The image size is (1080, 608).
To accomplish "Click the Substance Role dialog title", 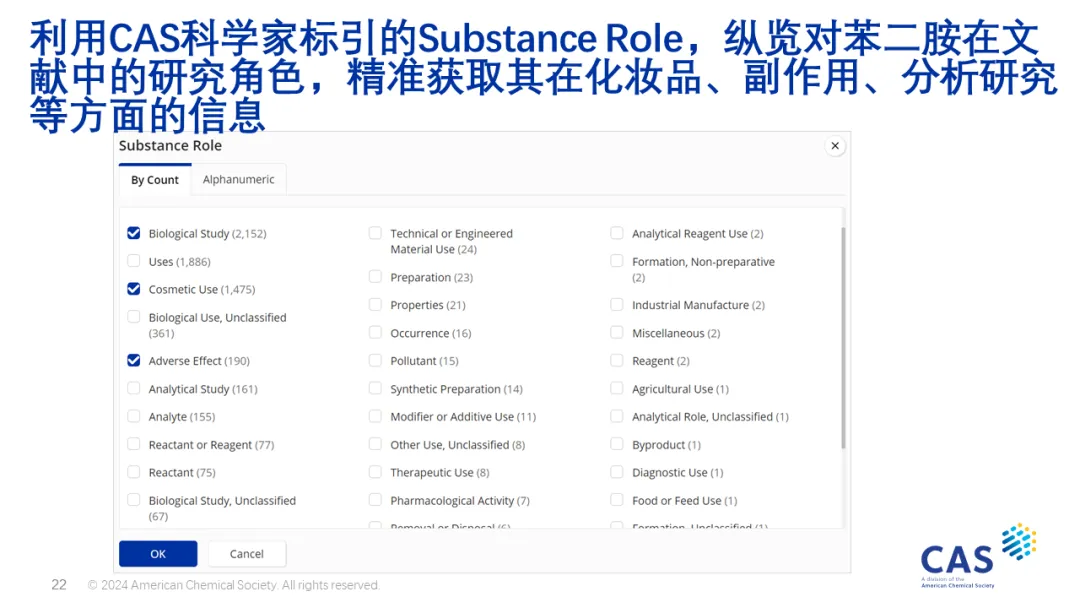I will 170,146.
